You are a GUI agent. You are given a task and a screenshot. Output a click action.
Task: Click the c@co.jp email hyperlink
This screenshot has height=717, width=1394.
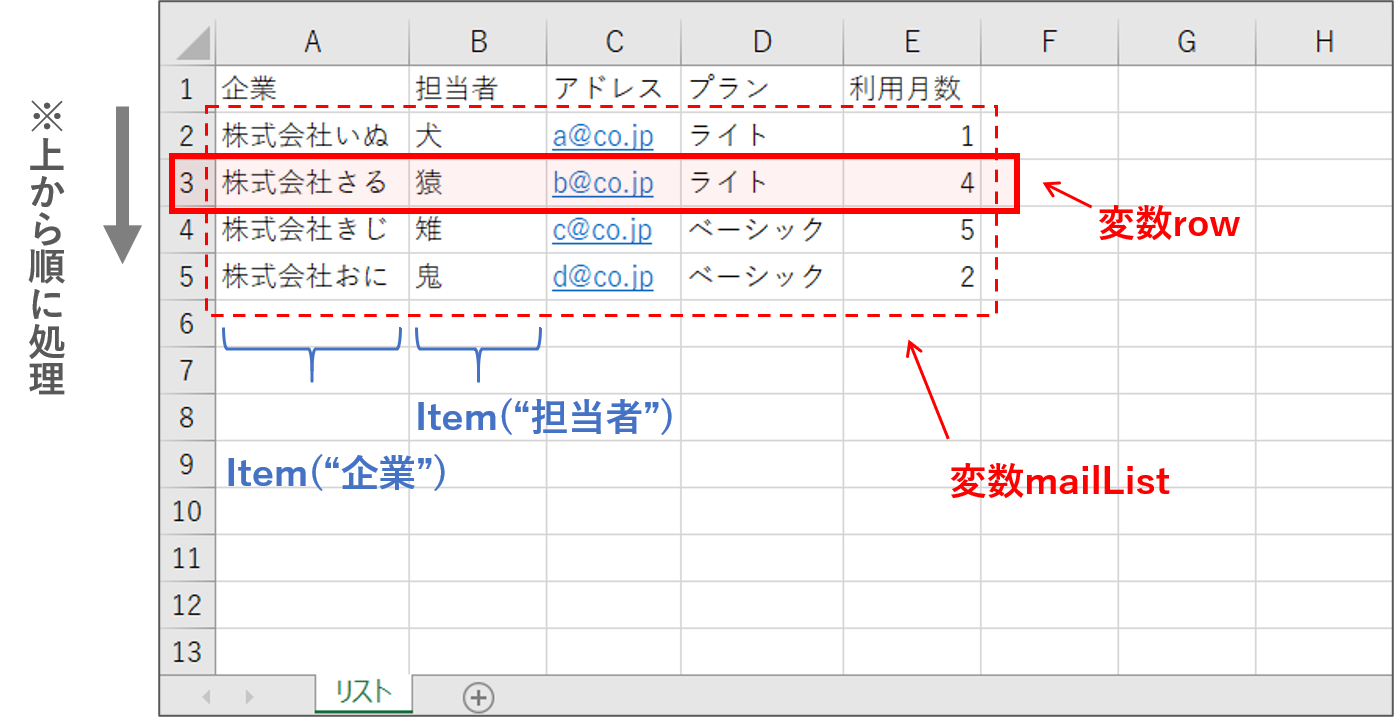(602, 230)
